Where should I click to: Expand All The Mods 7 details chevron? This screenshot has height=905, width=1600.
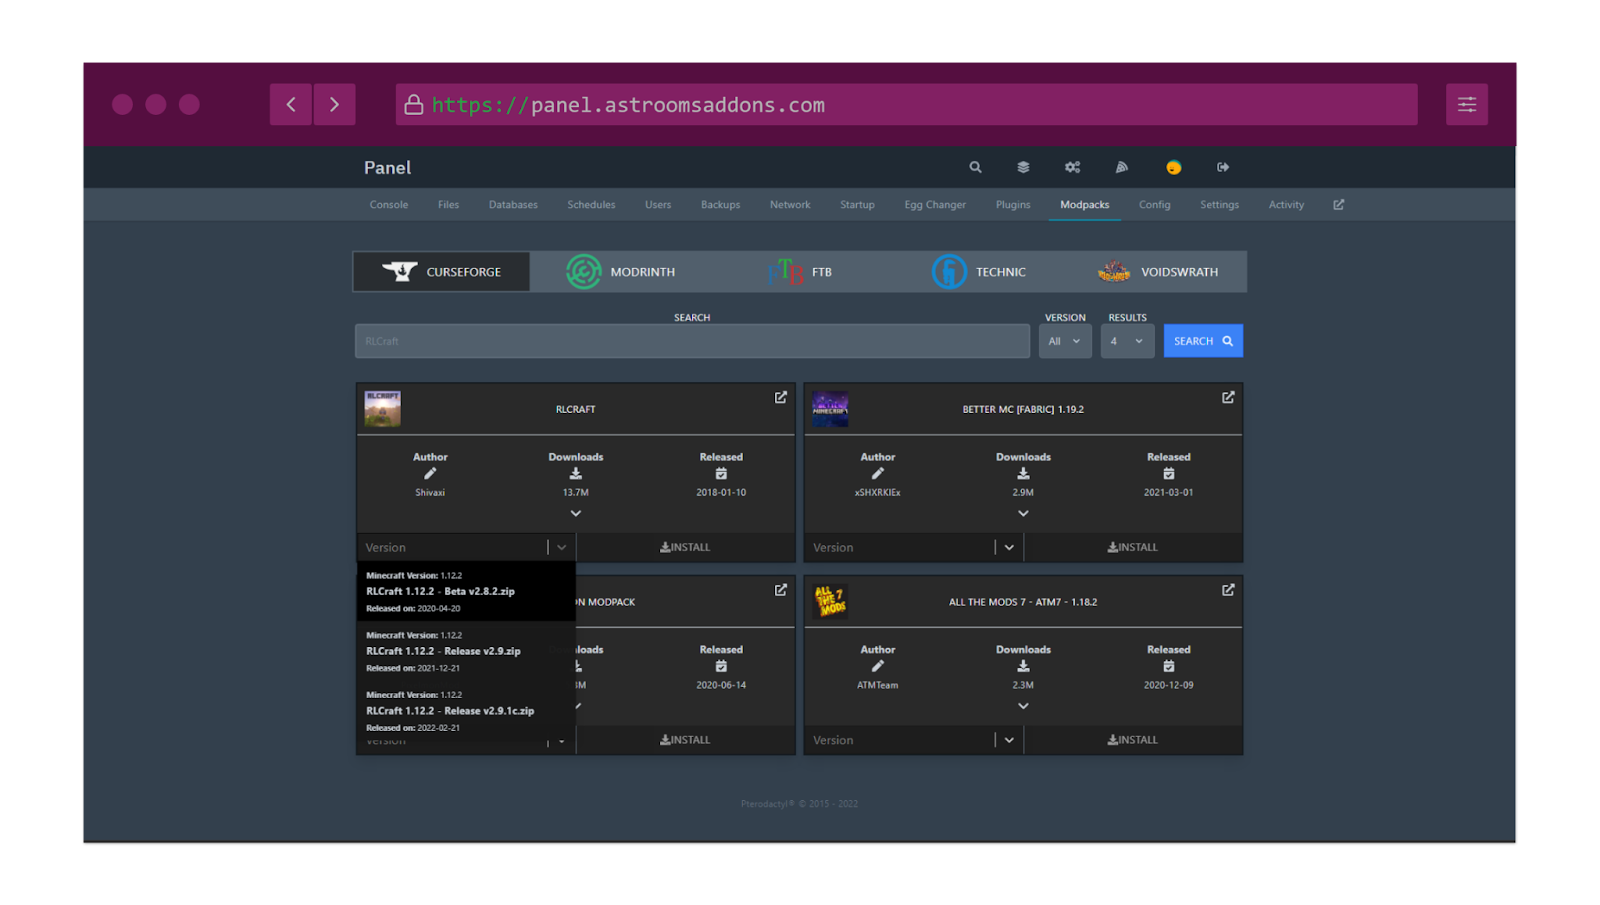coord(1023,706)
